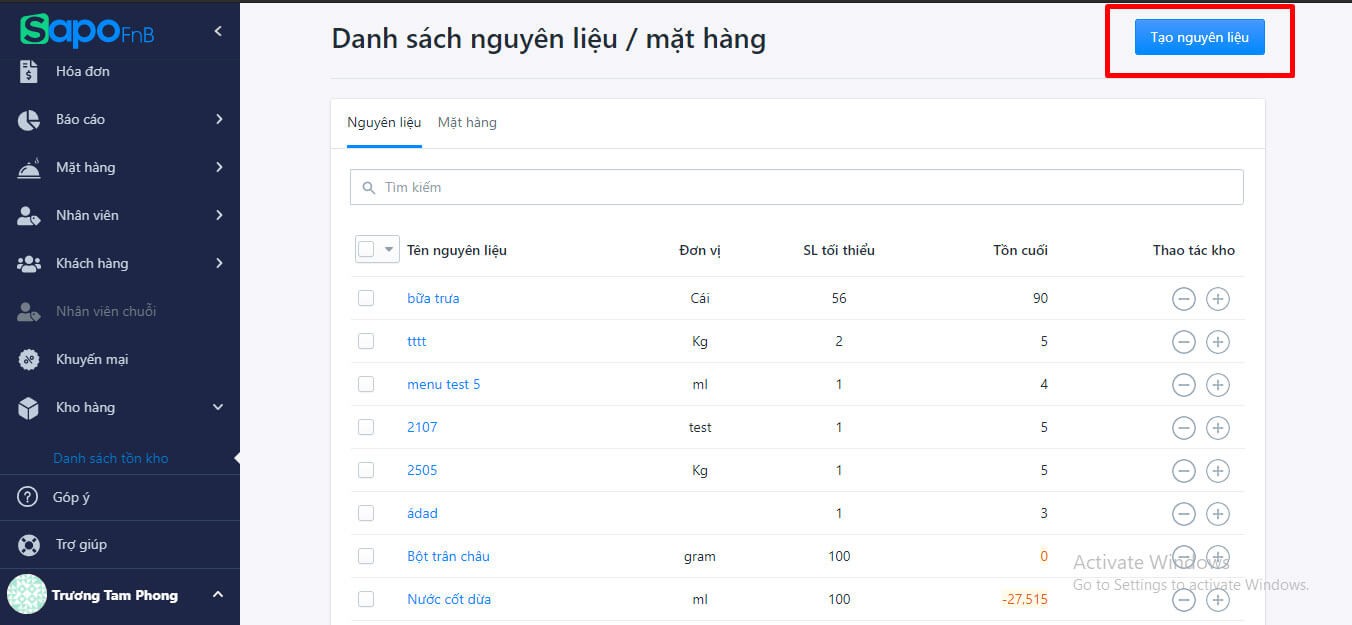1352x625 pixels.
Task: Check the checkbox for menu test 5
Action: pos(366,383)
